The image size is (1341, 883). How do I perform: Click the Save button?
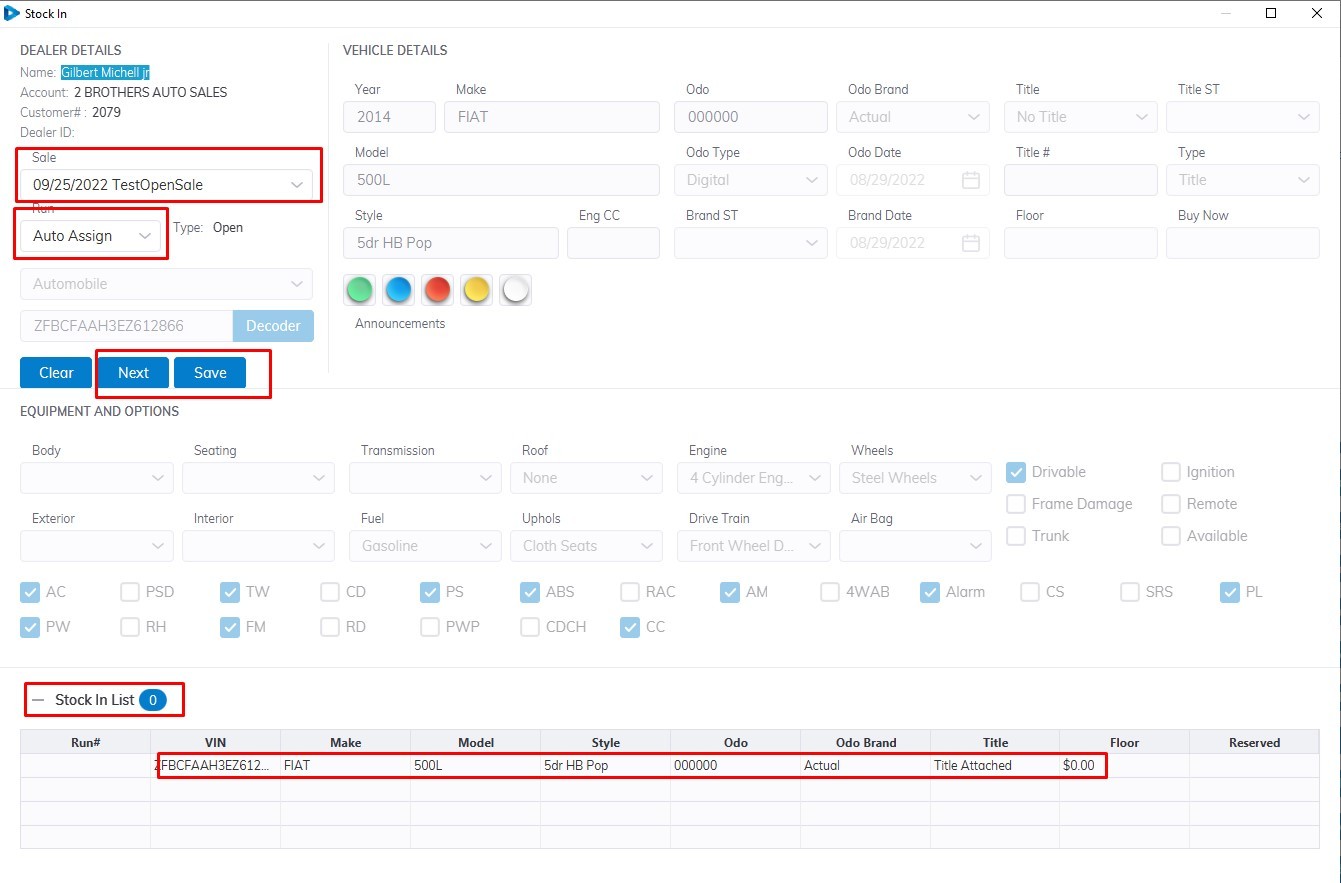(x=210, y=372)
